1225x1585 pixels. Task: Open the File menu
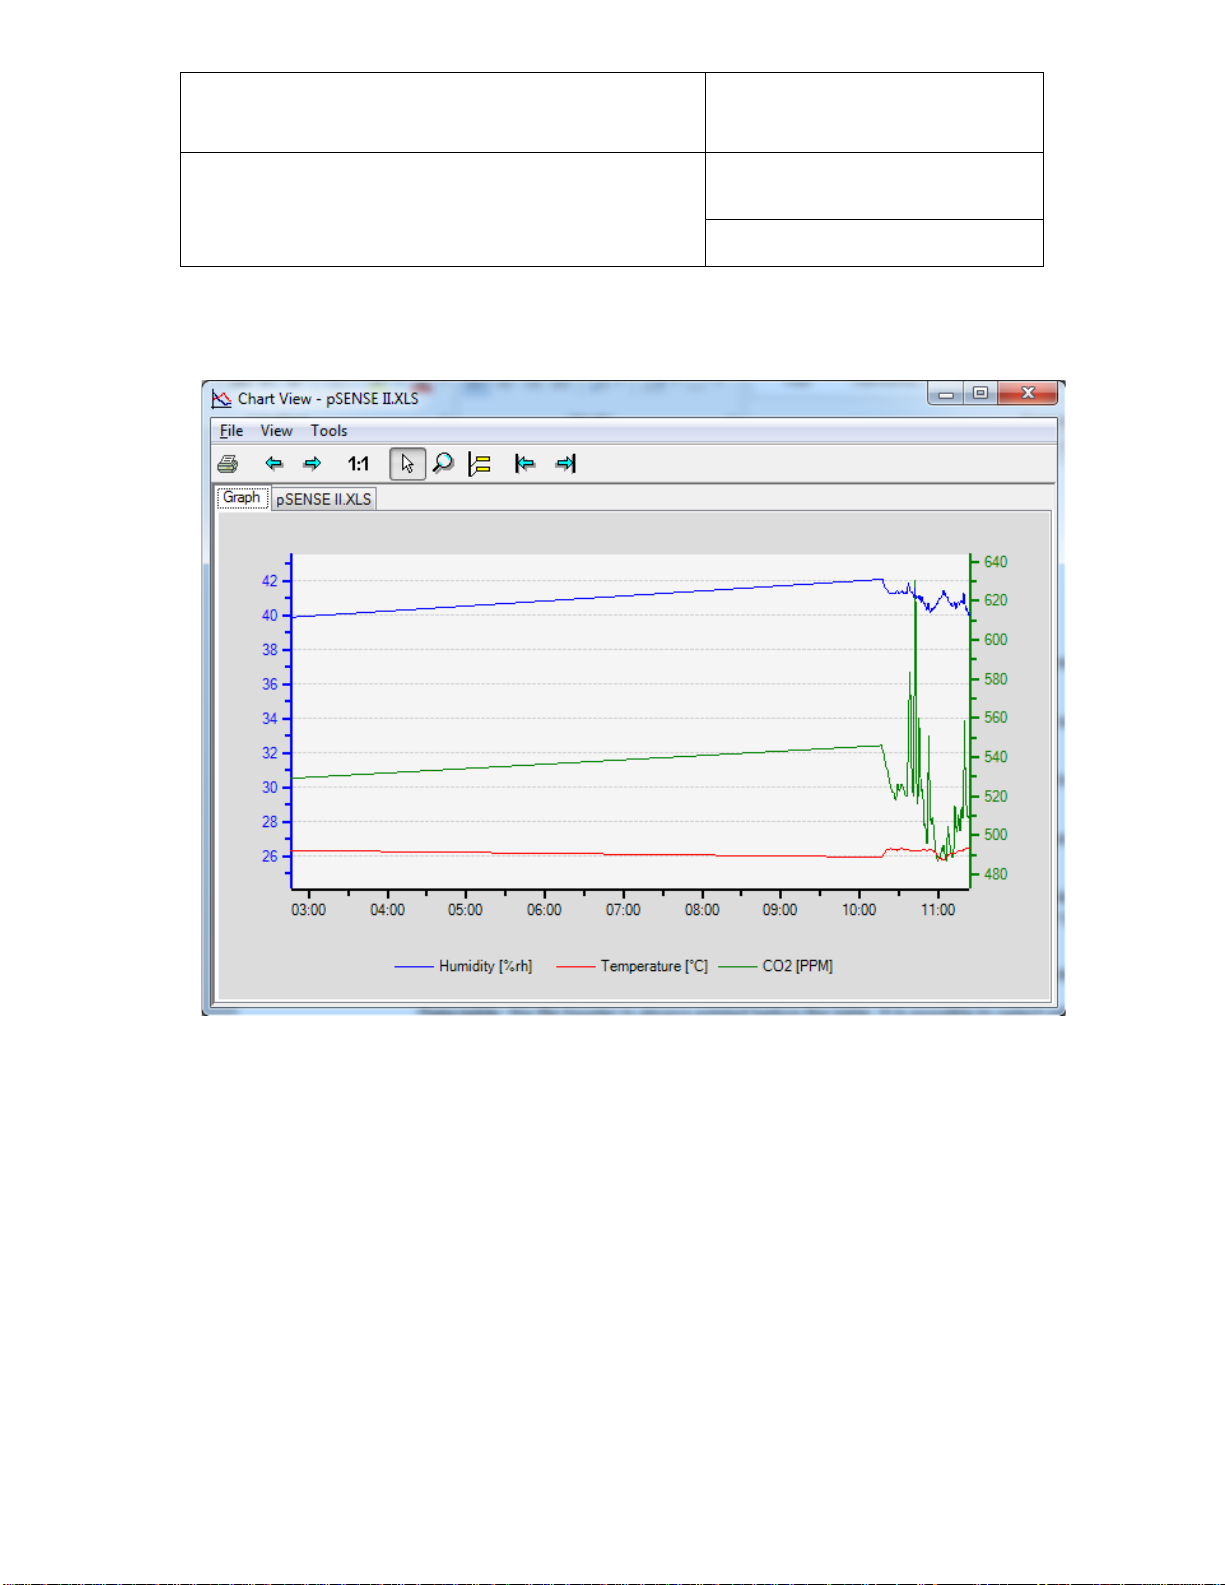(x=232, y=431)
